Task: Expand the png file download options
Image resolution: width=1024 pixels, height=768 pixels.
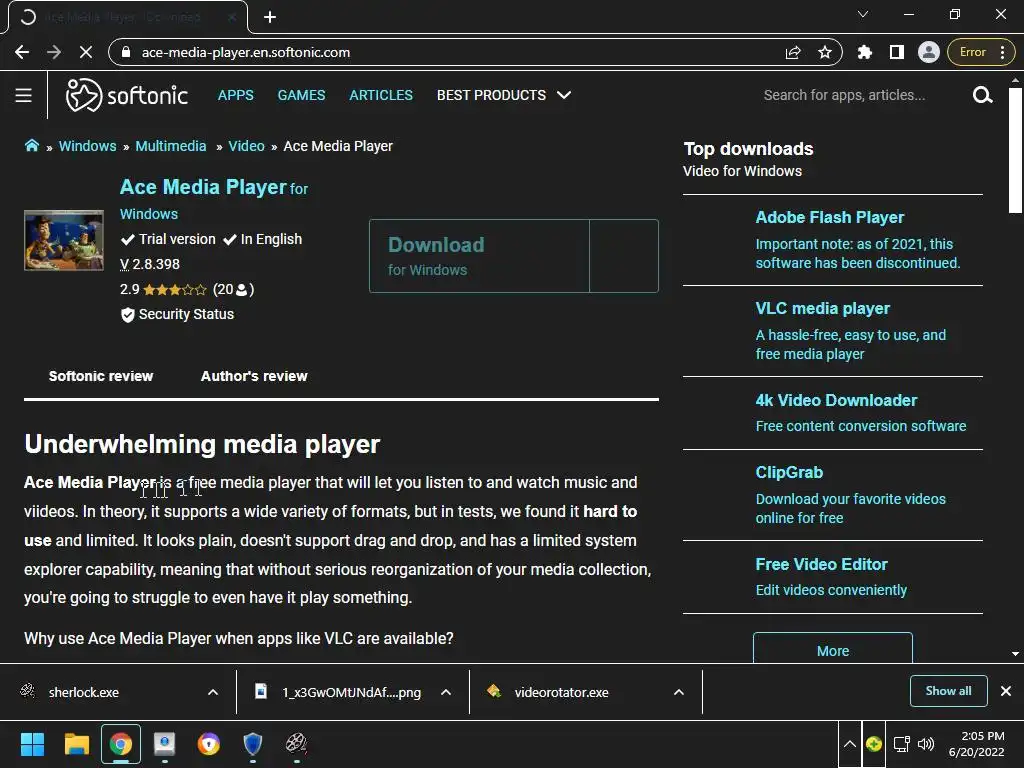Action: pos(446,692)
